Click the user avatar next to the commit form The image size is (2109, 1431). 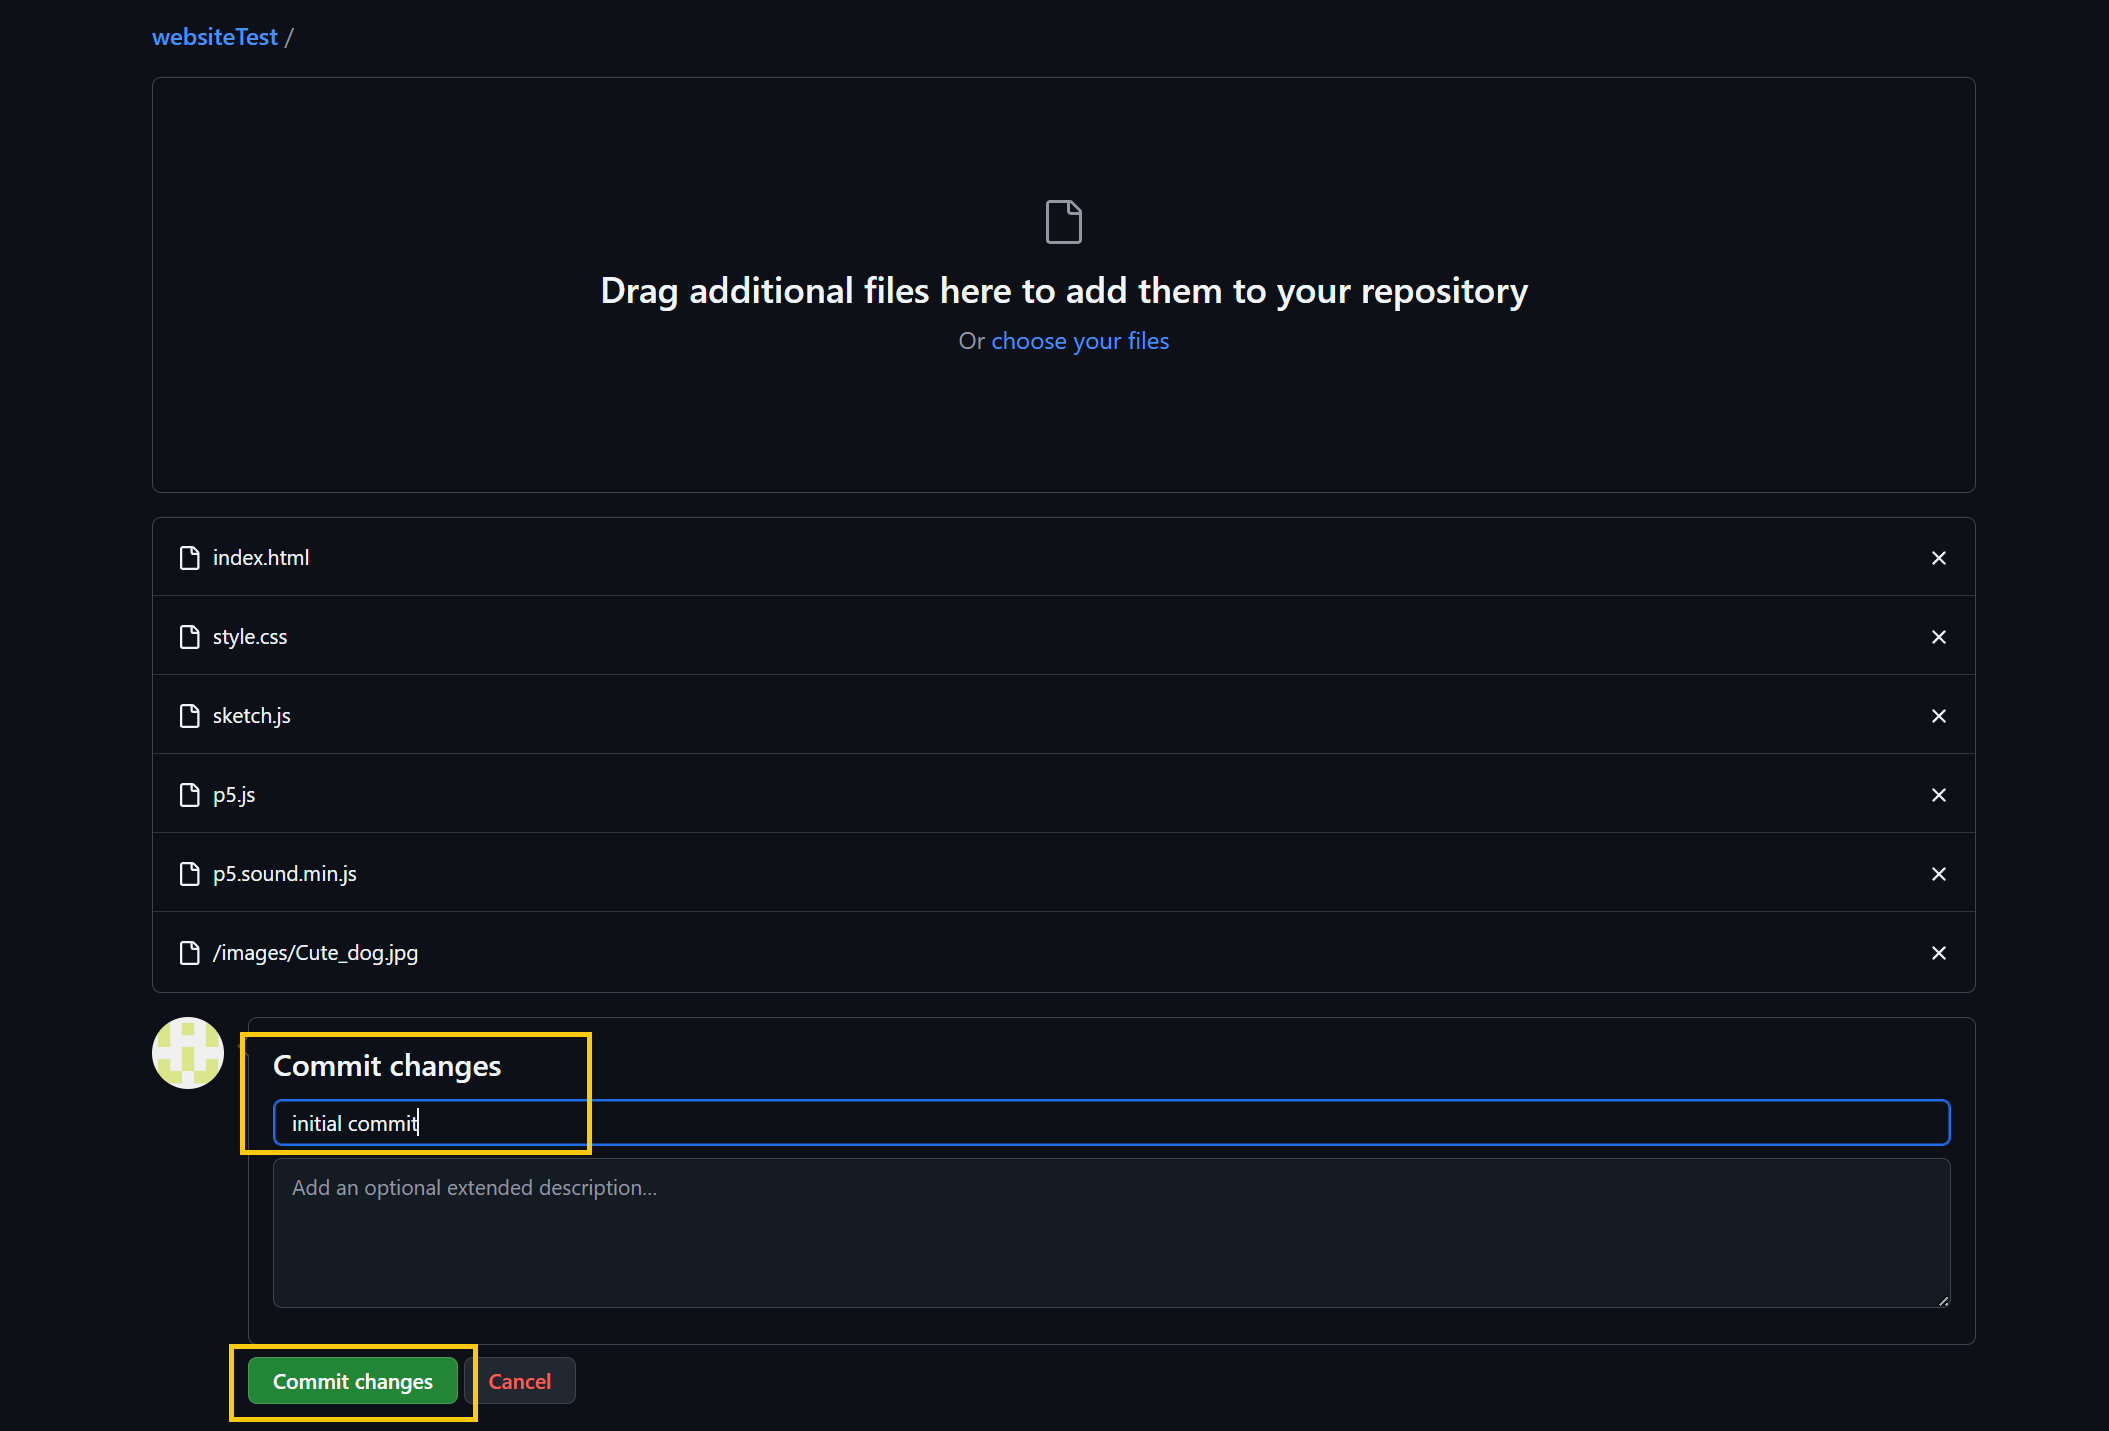pyautogui.click(x=187, y=1053)
